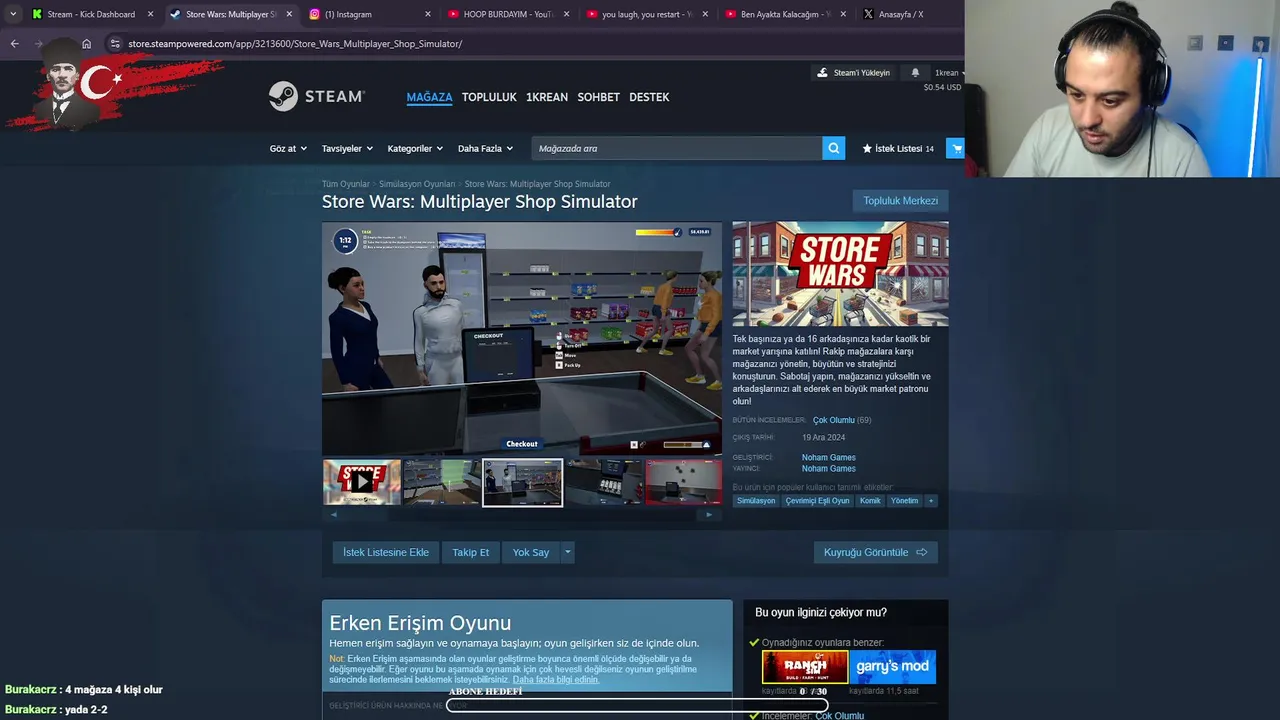
Task: Click Tüm Oyunlar breadcrumb
Action: click(345, 184)
